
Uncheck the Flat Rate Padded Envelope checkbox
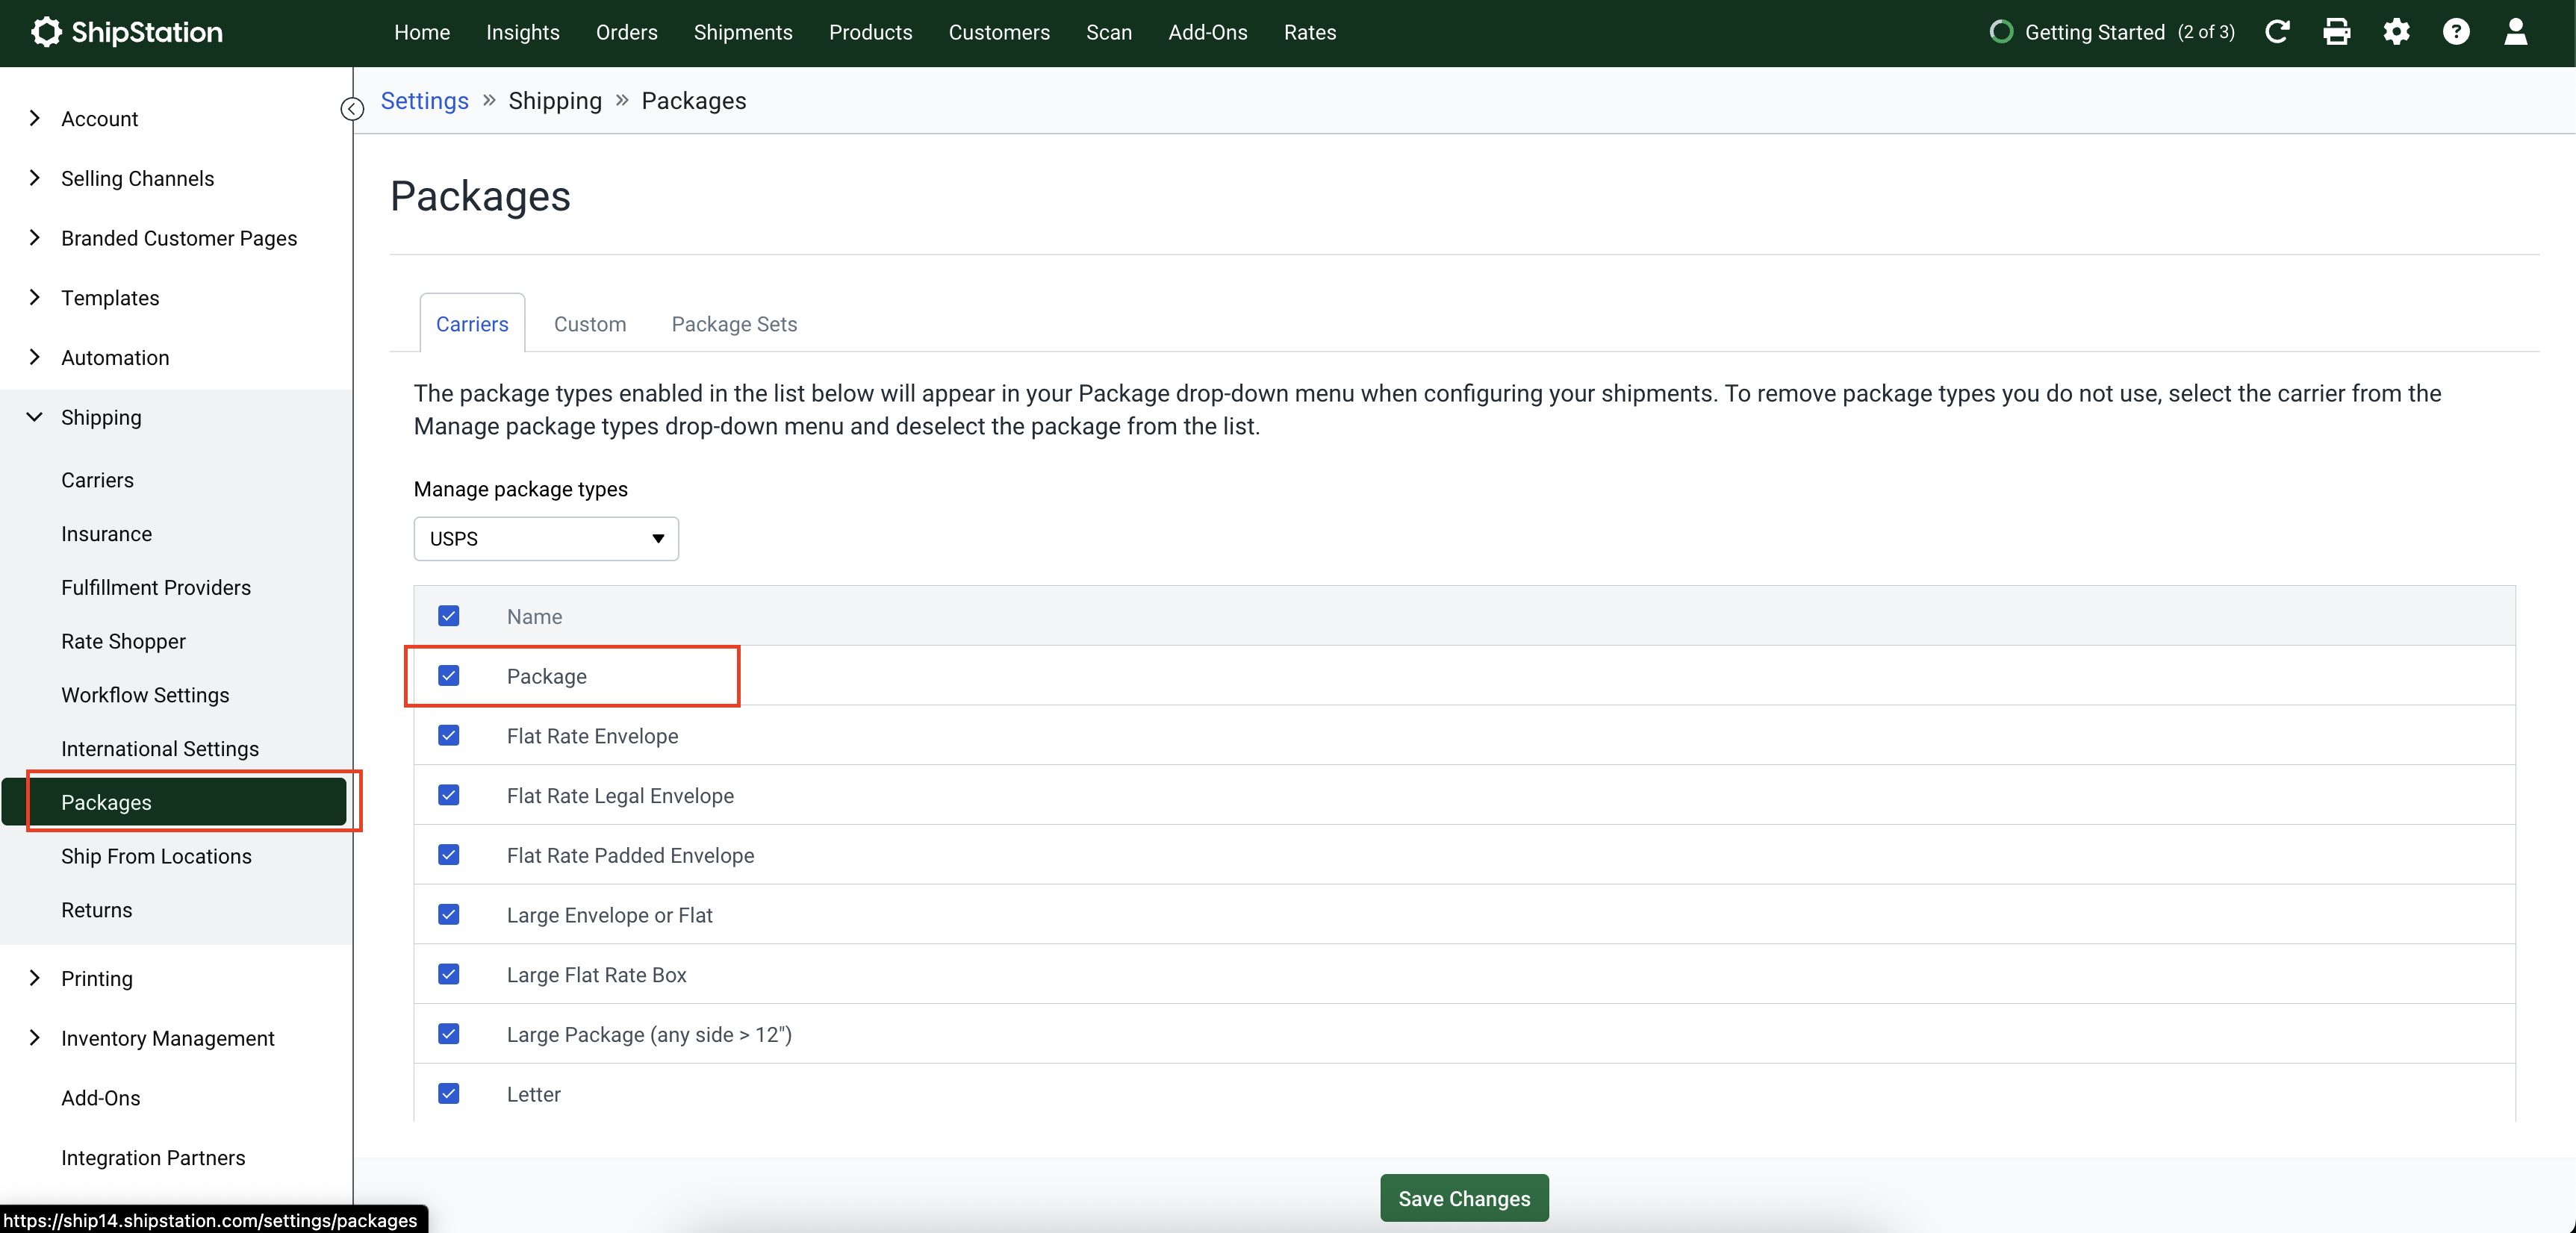[448, 855]
